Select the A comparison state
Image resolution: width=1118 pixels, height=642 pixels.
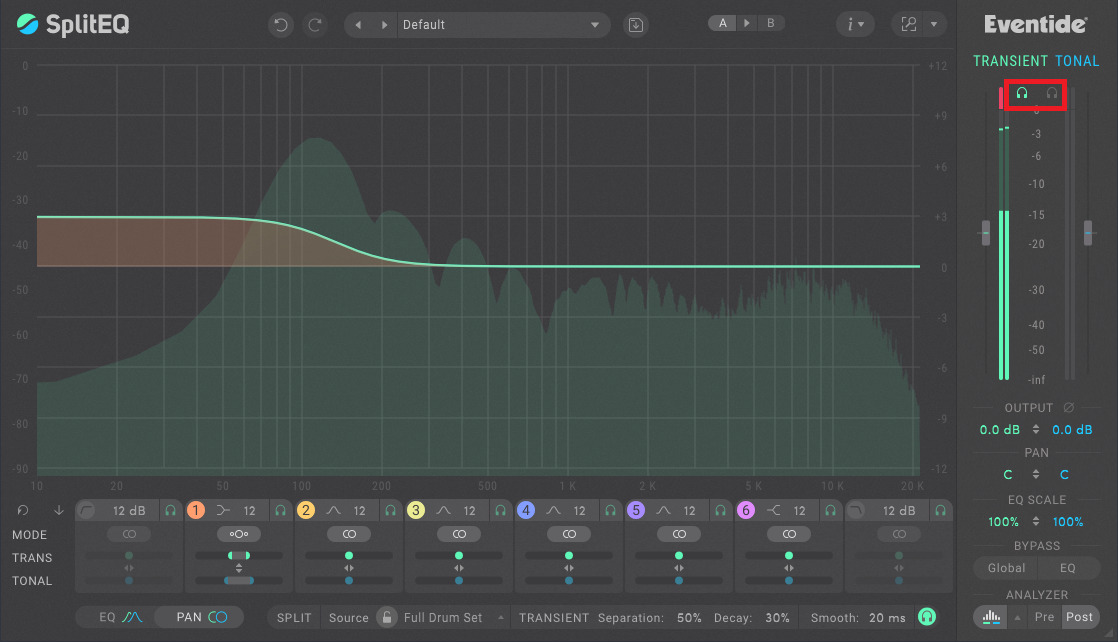[722, 23]
